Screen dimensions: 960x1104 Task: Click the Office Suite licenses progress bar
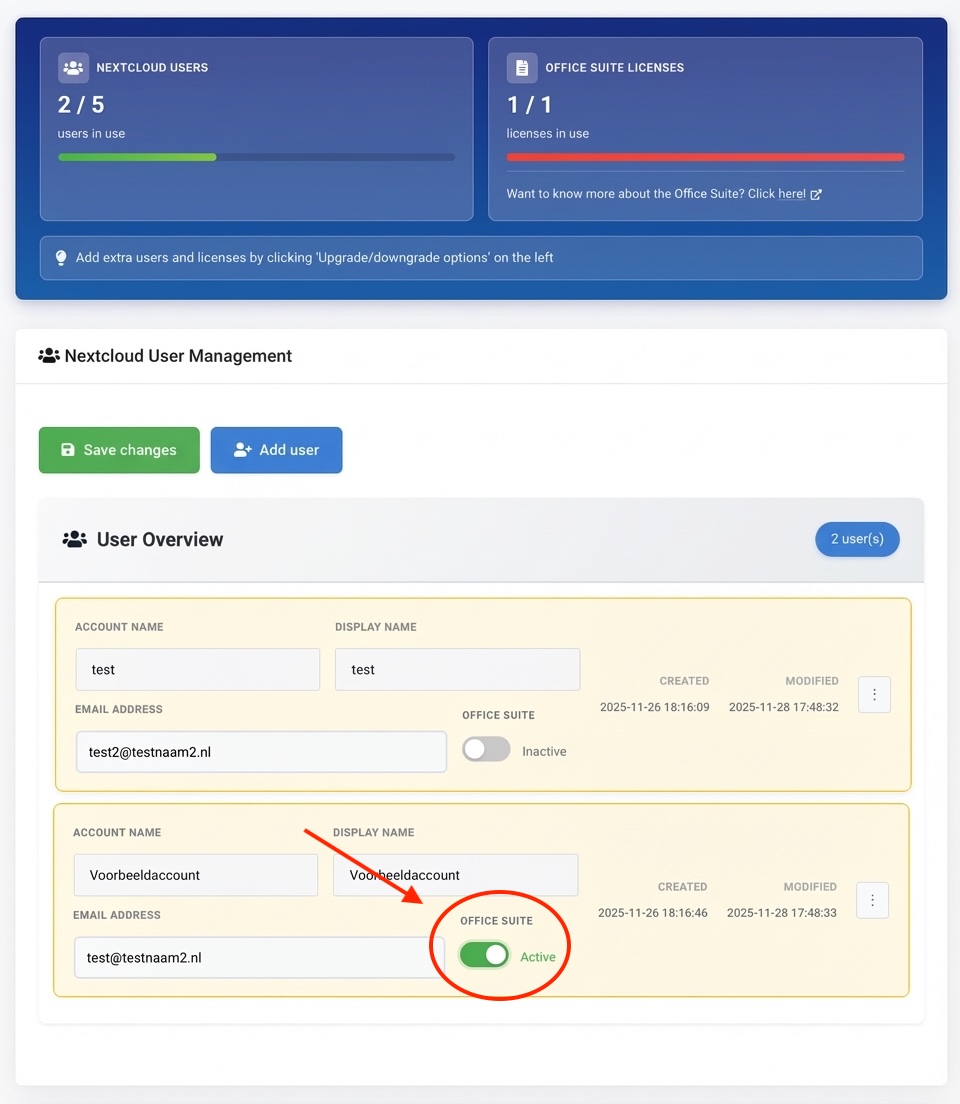[x=705, y=157]
